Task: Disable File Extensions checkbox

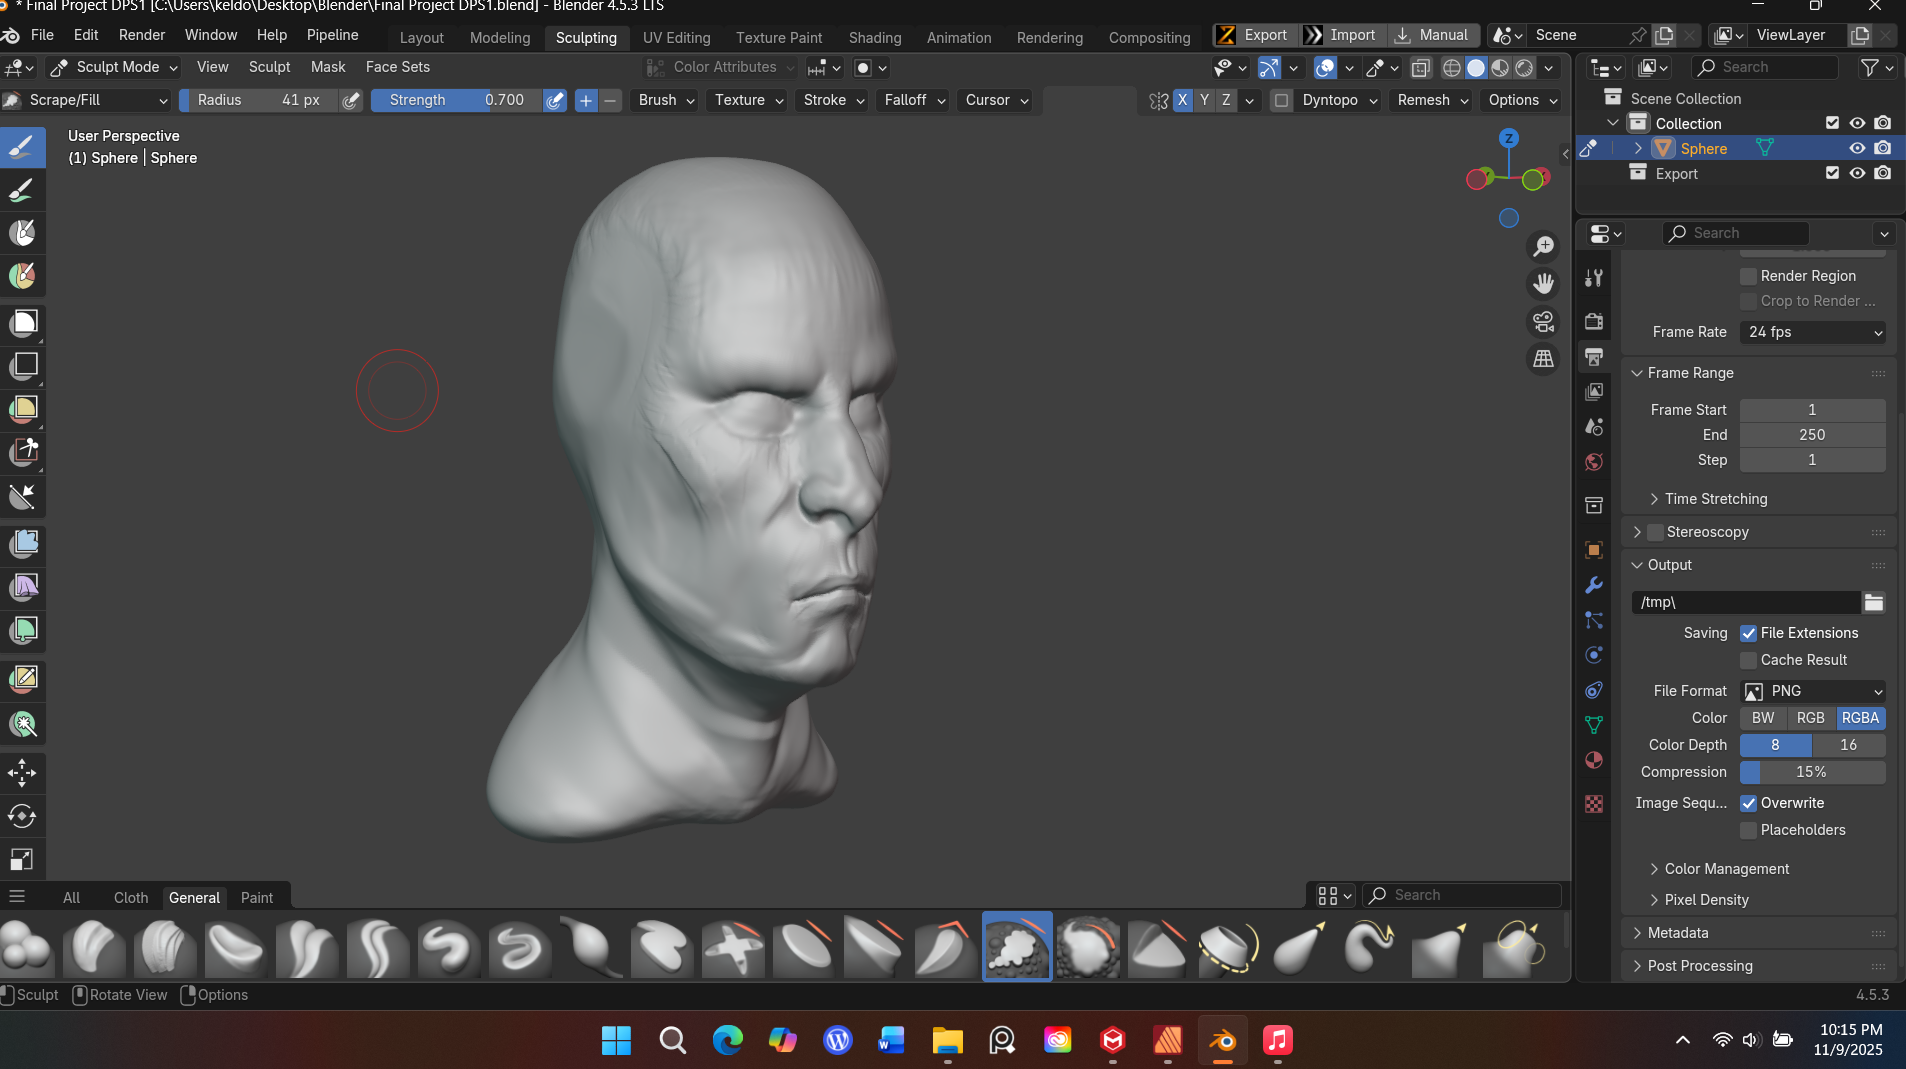Action: (1749, 633)
